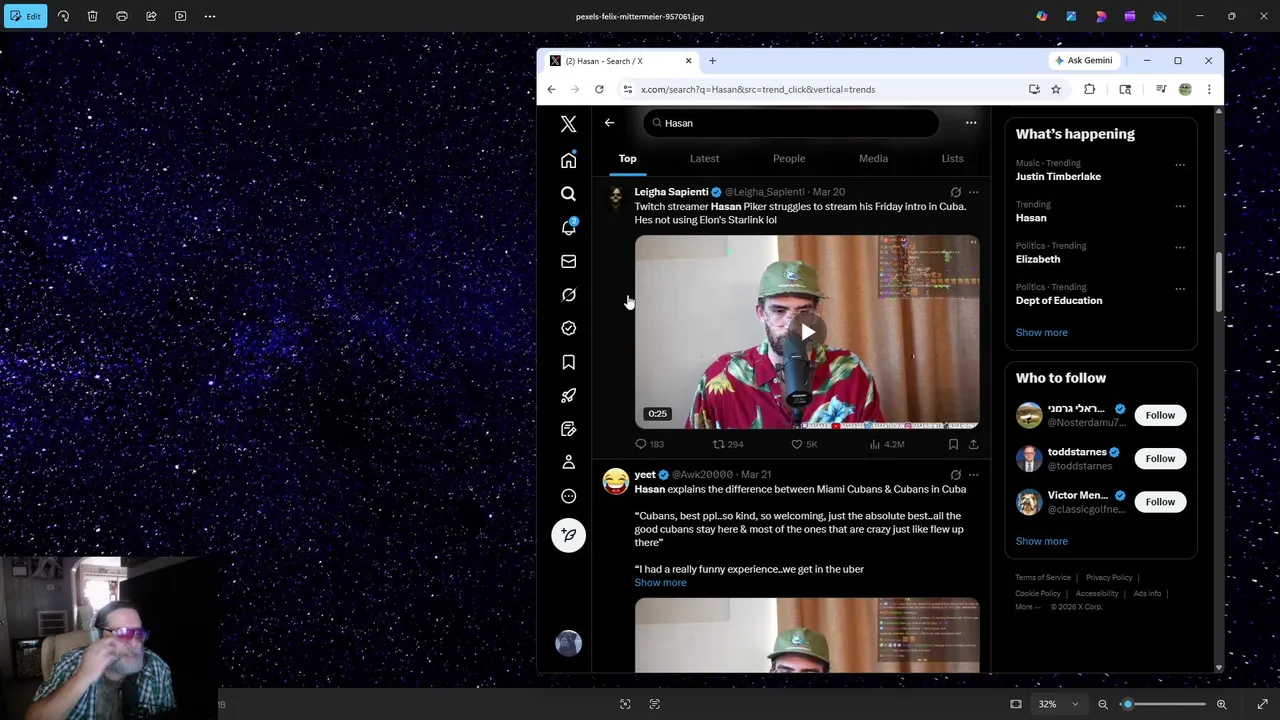This screenshot has width=1280, height=720.
Task: Show more trends in What's happening
Action: tap(1041, 332)
